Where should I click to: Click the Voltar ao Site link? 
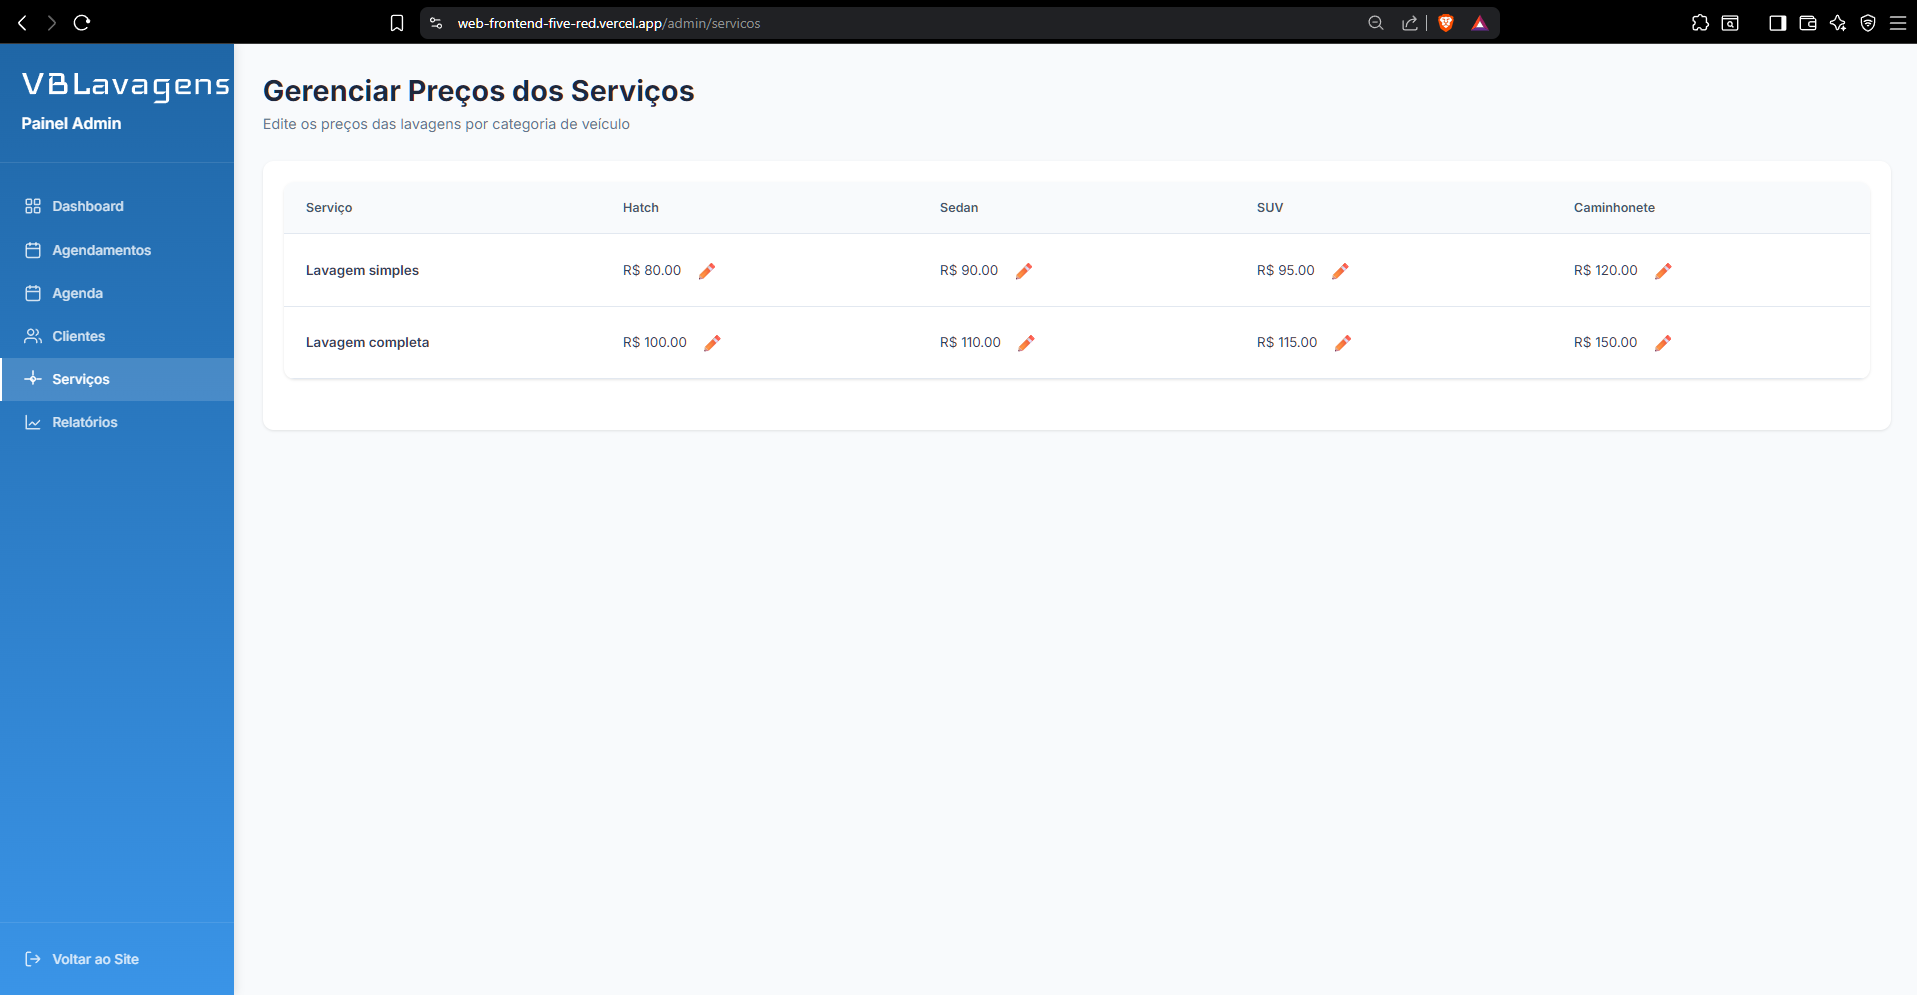[x=95, y=958]
